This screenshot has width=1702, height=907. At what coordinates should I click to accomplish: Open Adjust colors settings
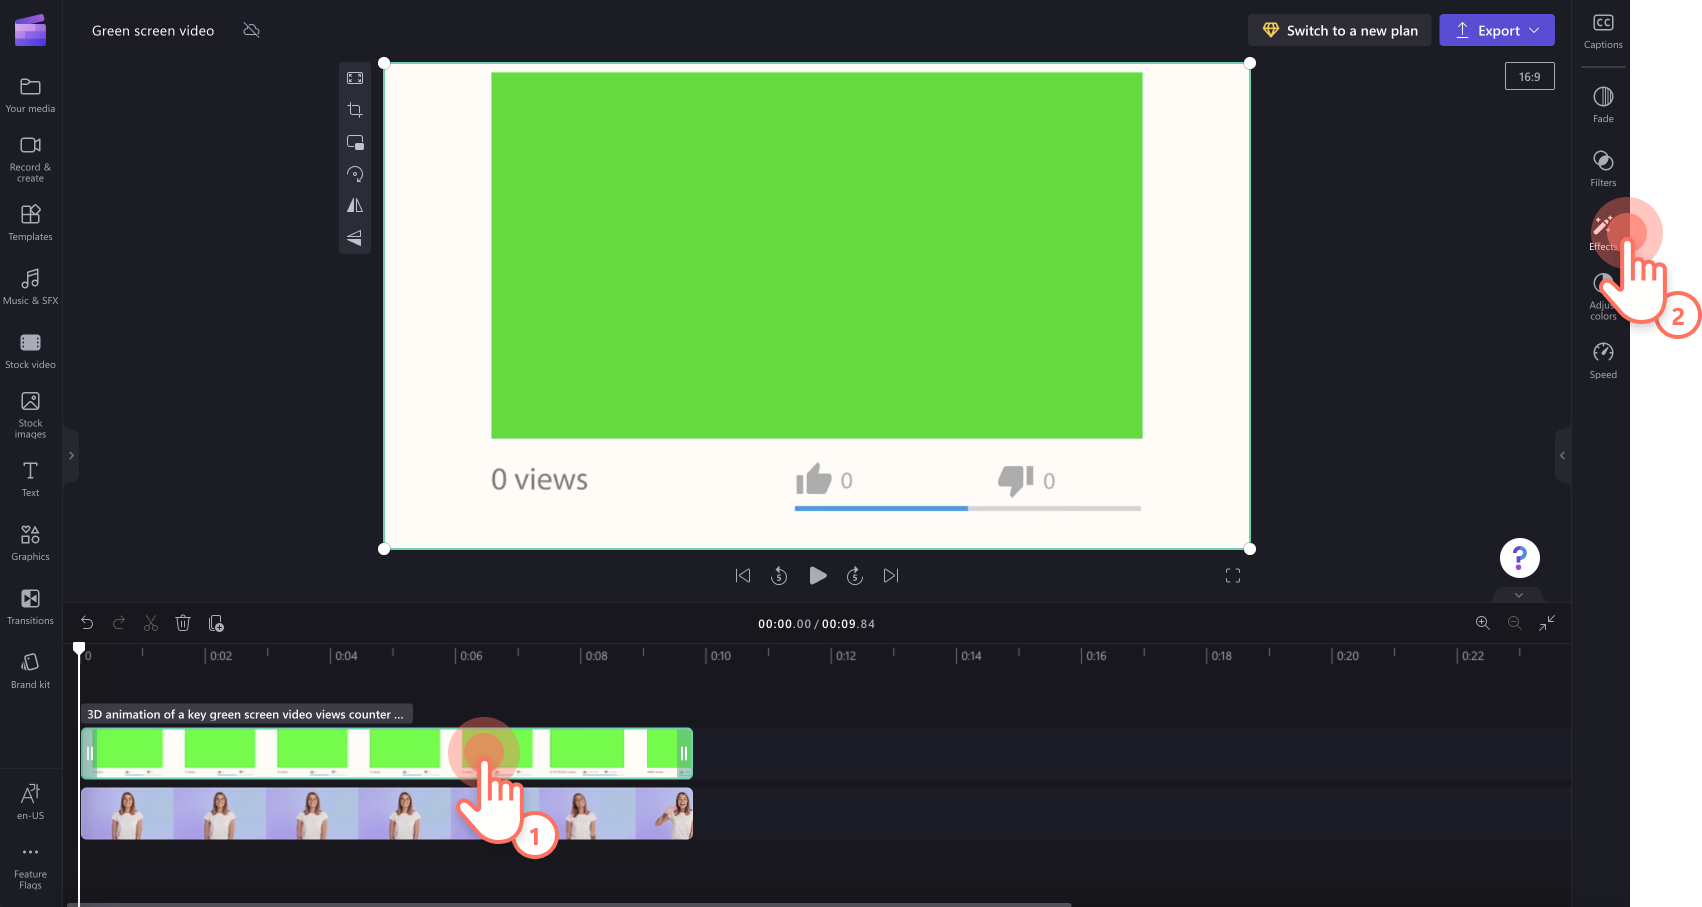(1602, 293)
